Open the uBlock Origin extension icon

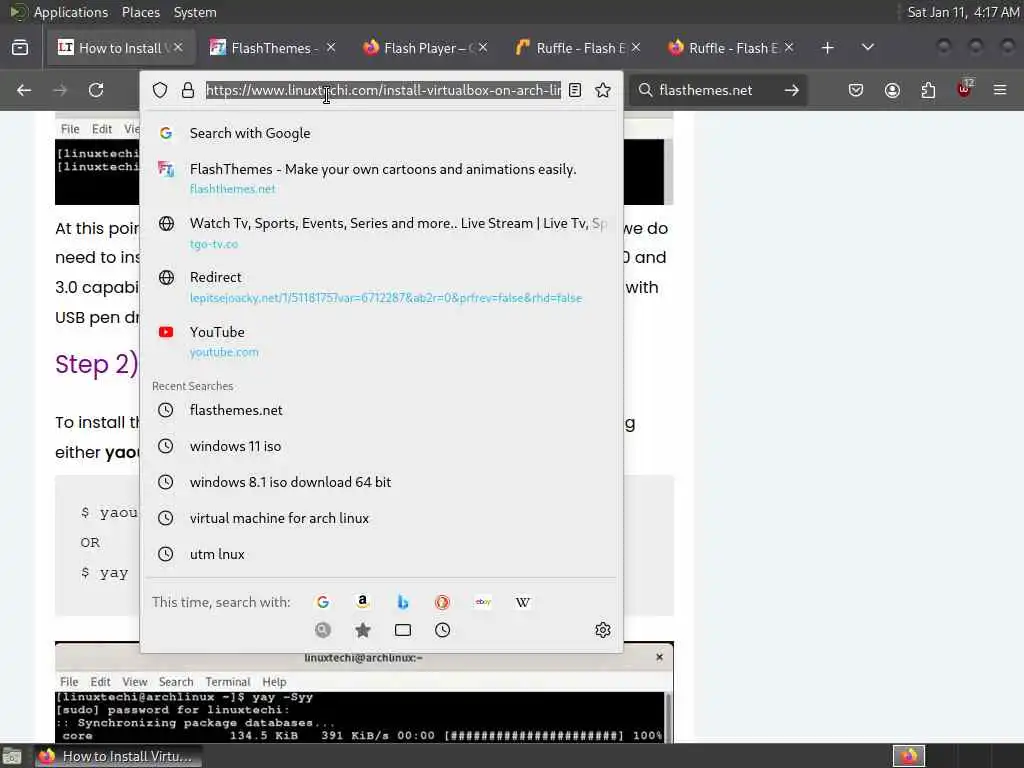point(965,89)
